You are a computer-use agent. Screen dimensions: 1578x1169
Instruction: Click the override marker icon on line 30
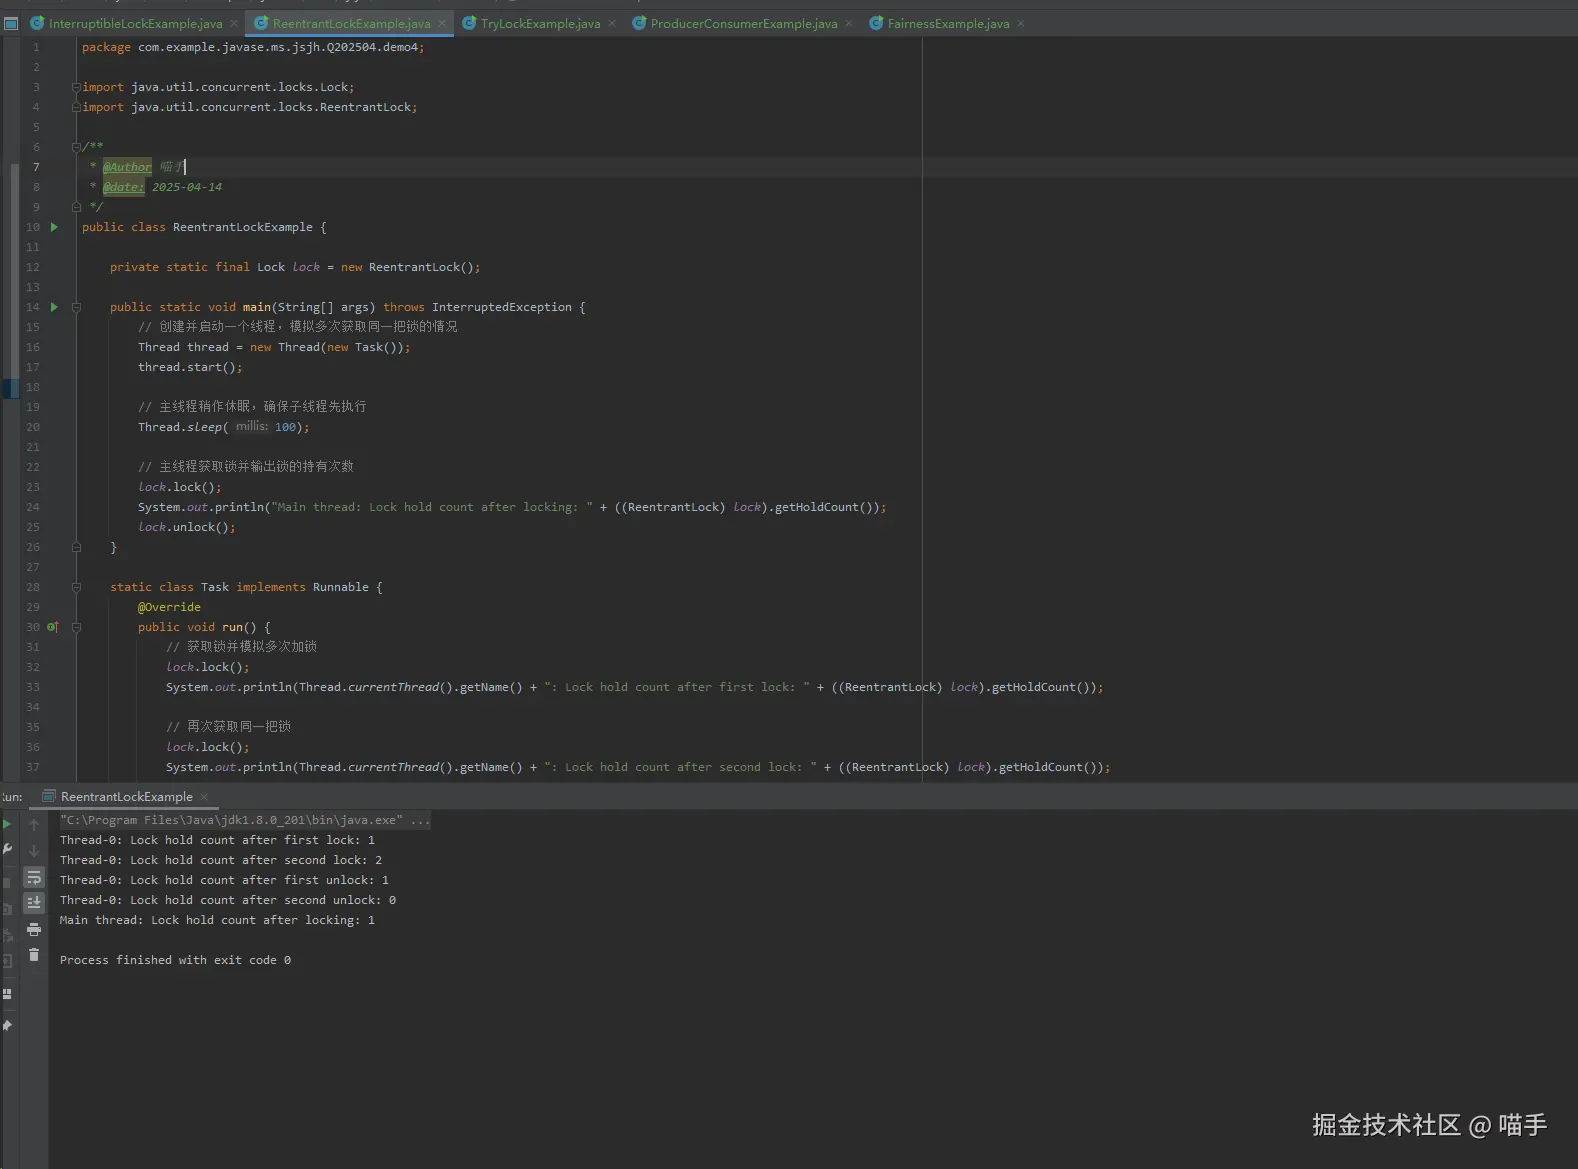[53, 627]
